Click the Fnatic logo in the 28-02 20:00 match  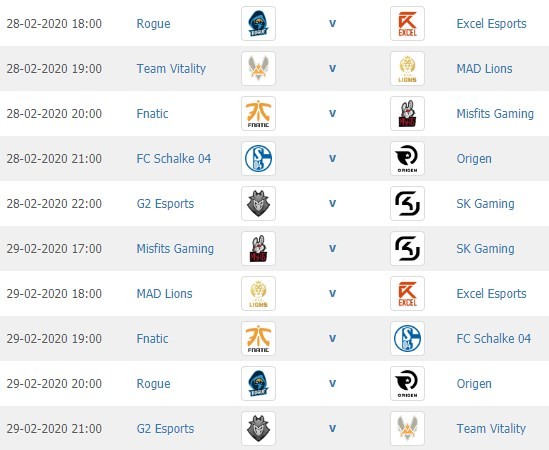(258, 113)
